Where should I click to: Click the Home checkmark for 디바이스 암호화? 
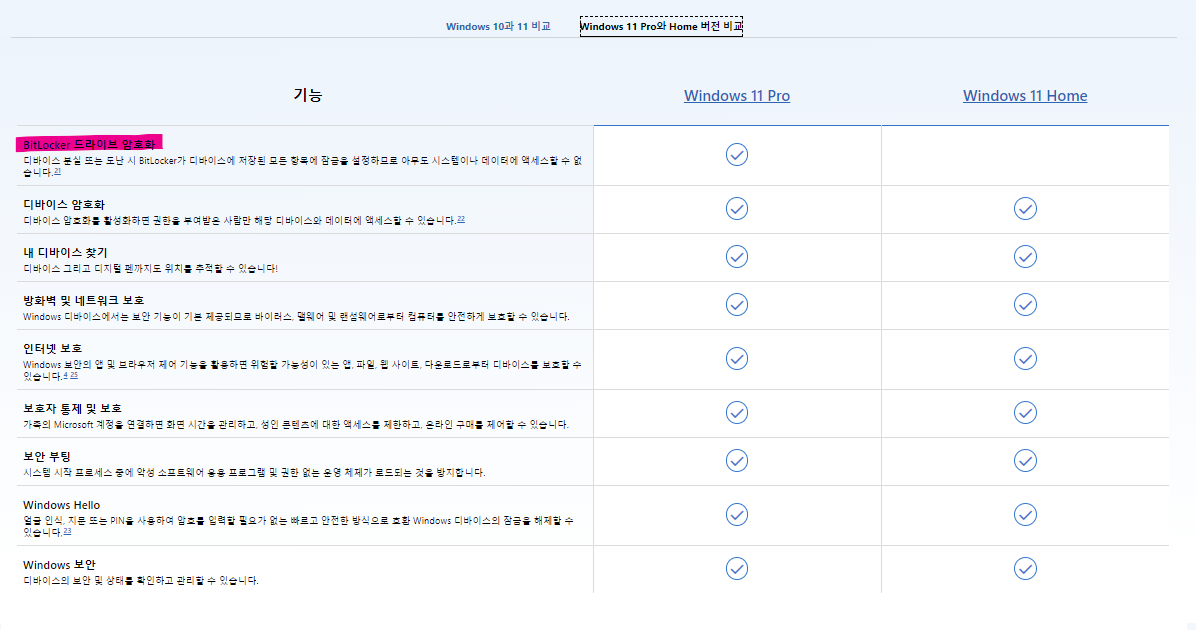point(1025,208)
